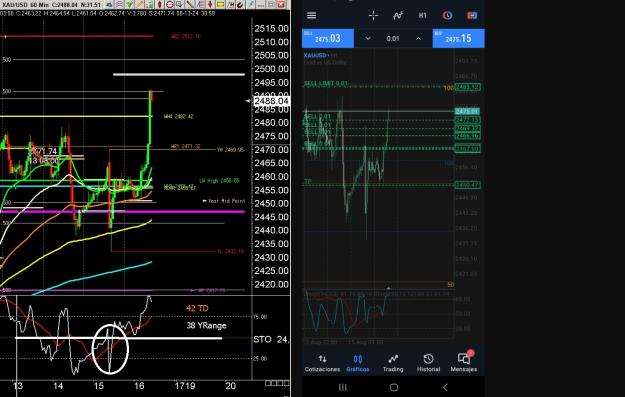This screenshot has width=625, height=397.
Task: Click the 2450.47 take profit price tag
Action: coord(467,185)
